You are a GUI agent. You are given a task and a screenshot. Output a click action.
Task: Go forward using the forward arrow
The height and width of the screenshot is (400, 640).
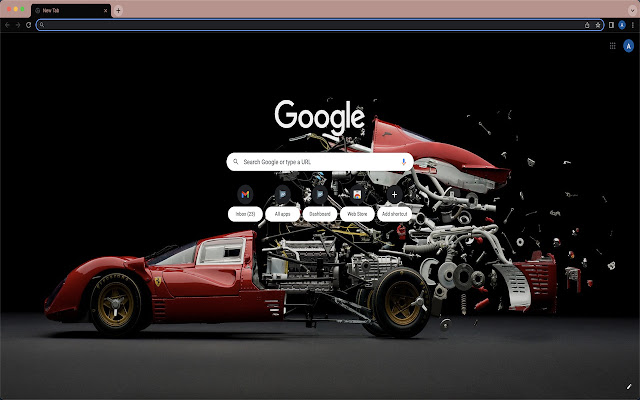click(x=18, y=25)
